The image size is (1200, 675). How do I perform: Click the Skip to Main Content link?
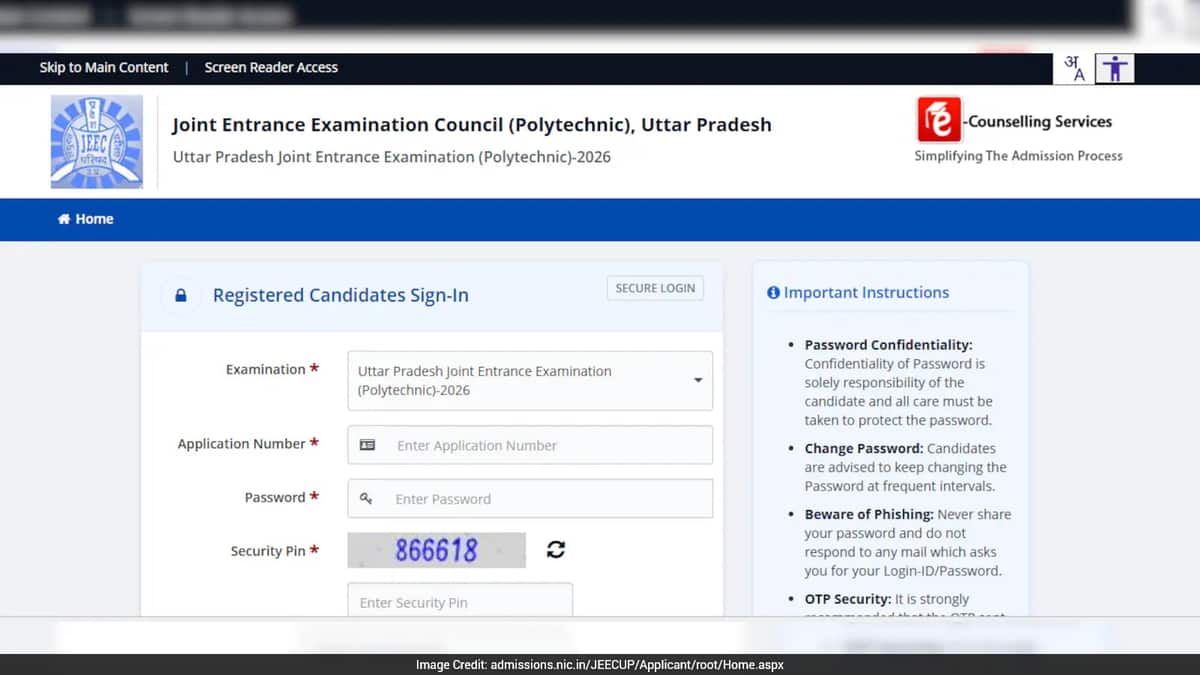[x=104, y=67]
